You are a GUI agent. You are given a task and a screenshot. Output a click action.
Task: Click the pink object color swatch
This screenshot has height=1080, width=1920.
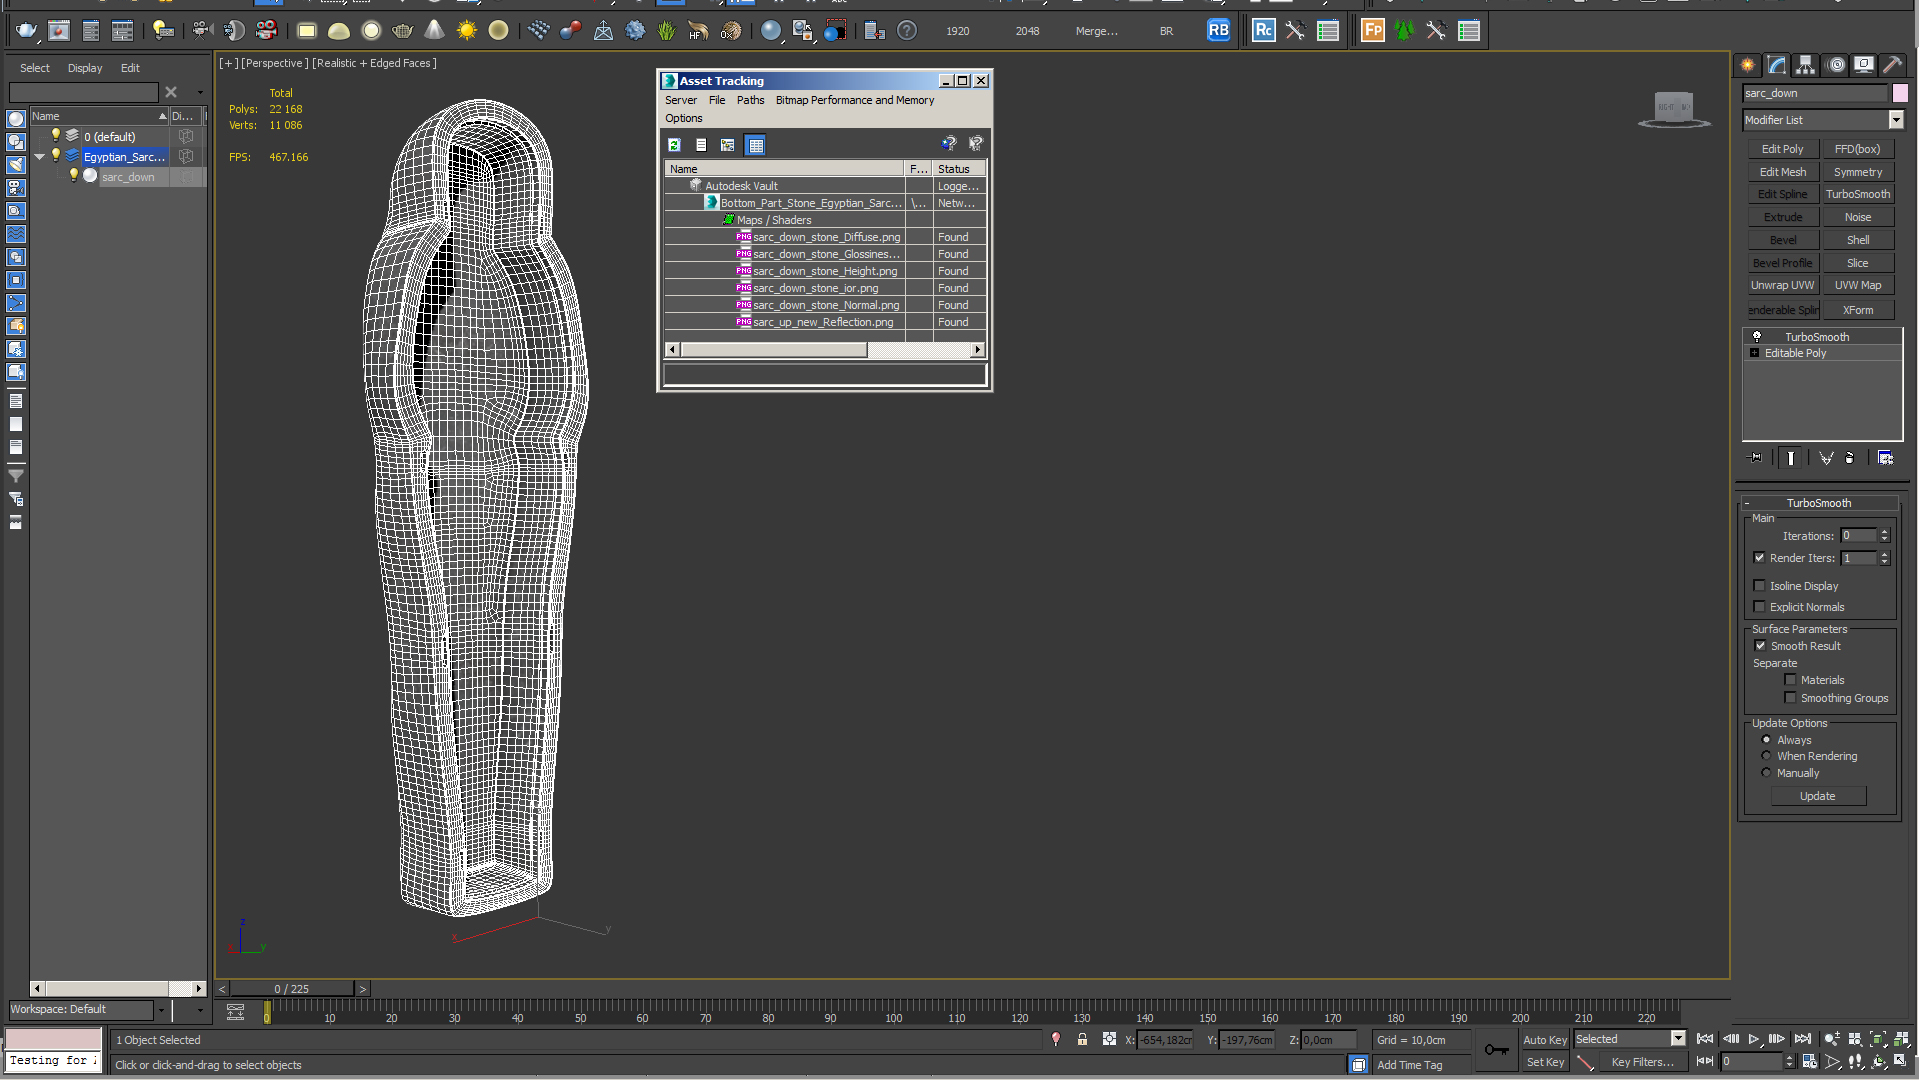[1900, 93]
